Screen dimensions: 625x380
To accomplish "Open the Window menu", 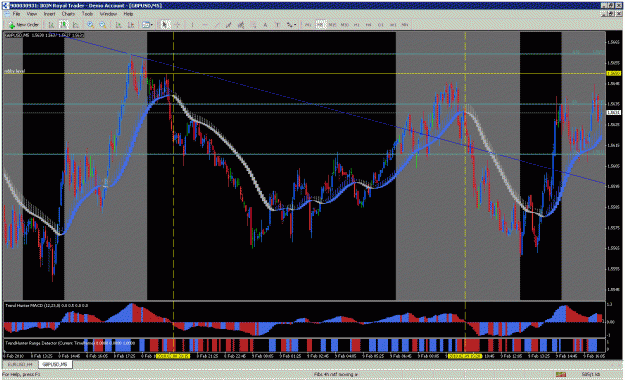I will [108, 14].
